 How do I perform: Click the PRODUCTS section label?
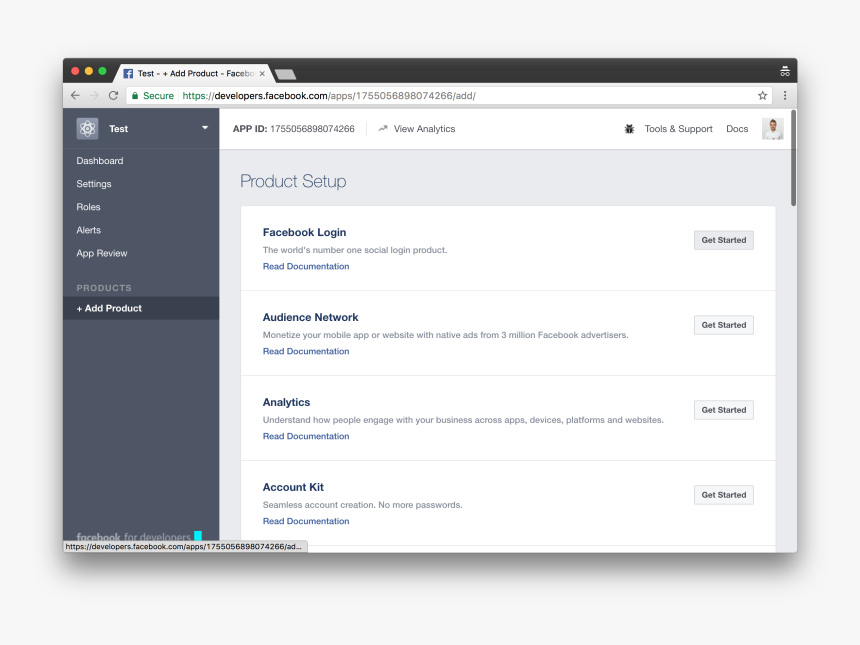[x=104, y=288]
